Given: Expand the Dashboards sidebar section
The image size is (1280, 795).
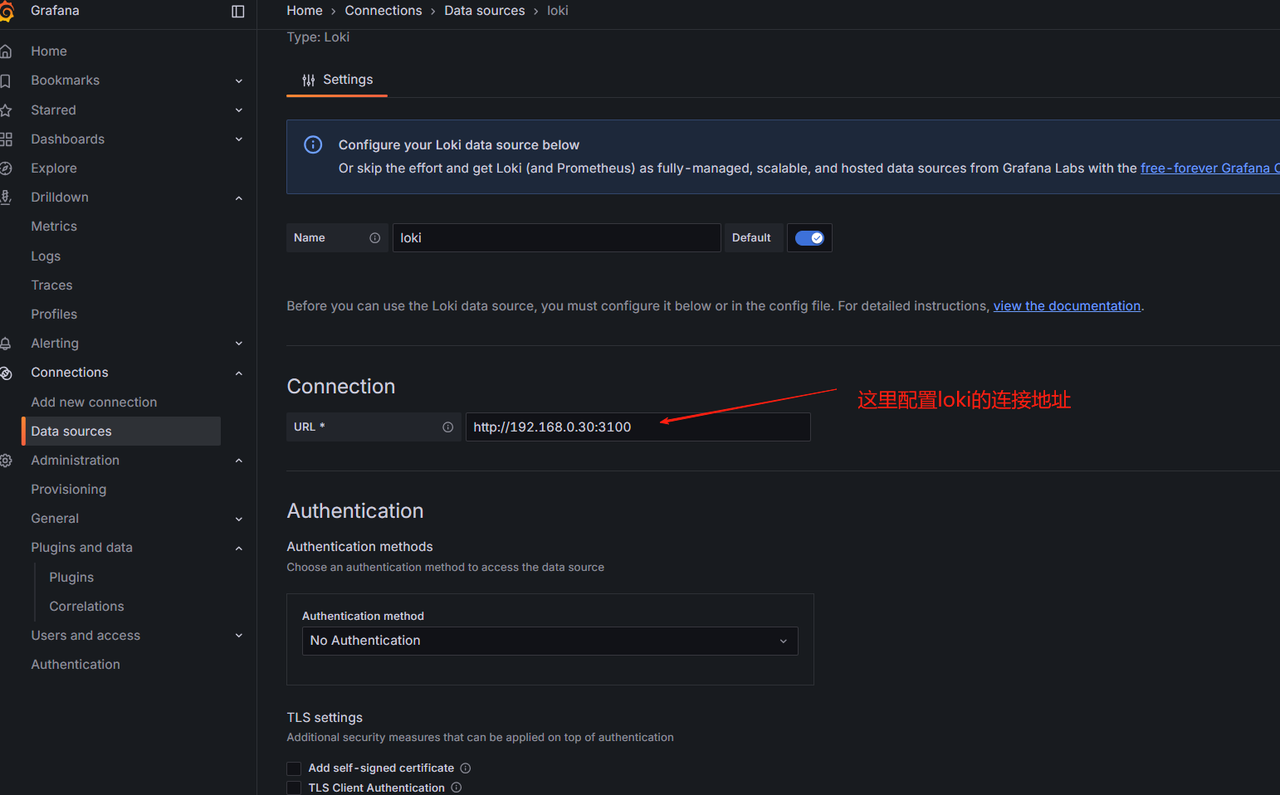Looking at the screenshot, I should 238,139.
